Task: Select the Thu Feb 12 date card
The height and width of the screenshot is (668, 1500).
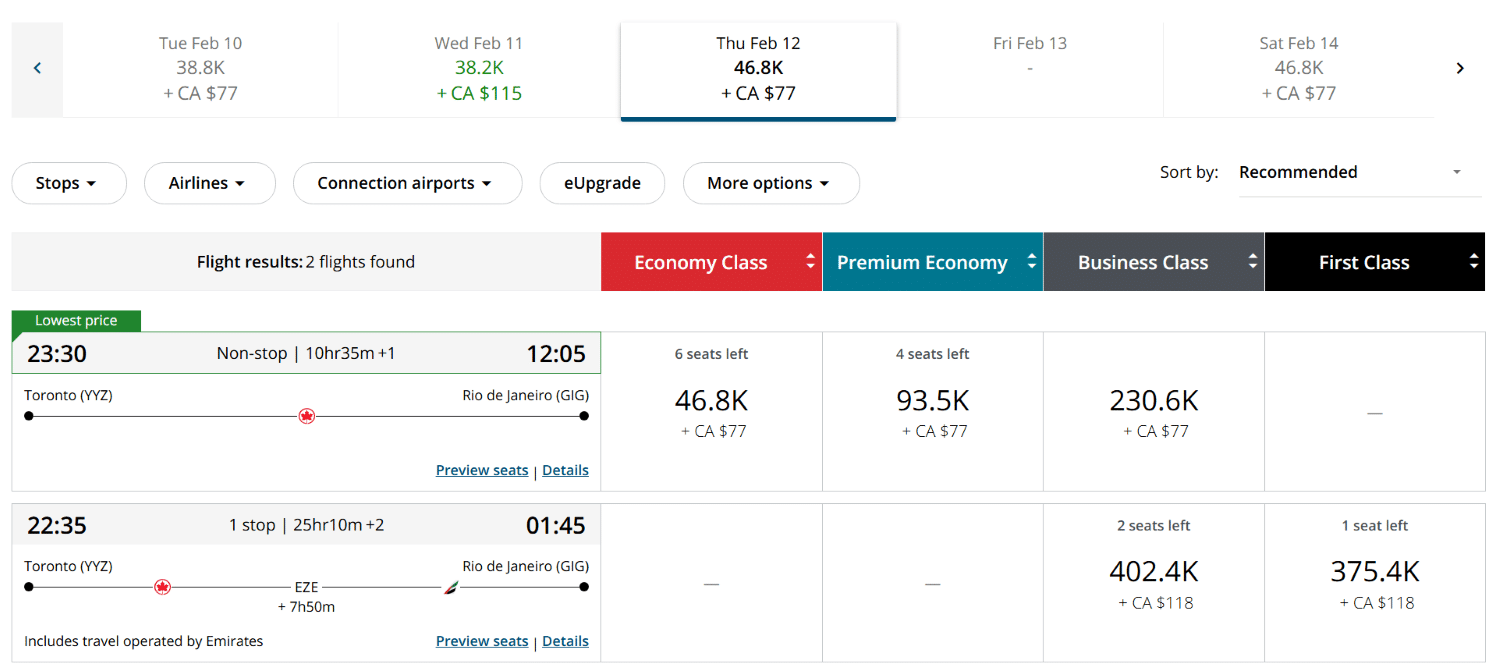Action: tap(758, 68)
